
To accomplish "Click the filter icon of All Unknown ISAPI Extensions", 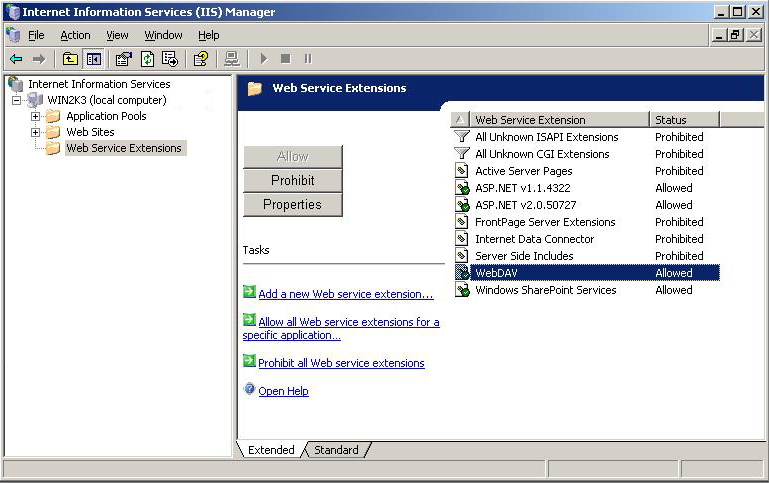I will pos(461,137).
